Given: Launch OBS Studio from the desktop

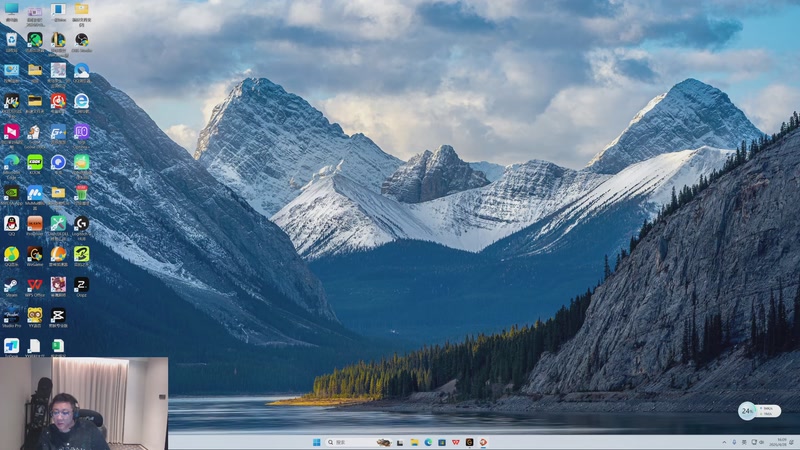Looking at the screenshot, I should [x=82, y=40].
